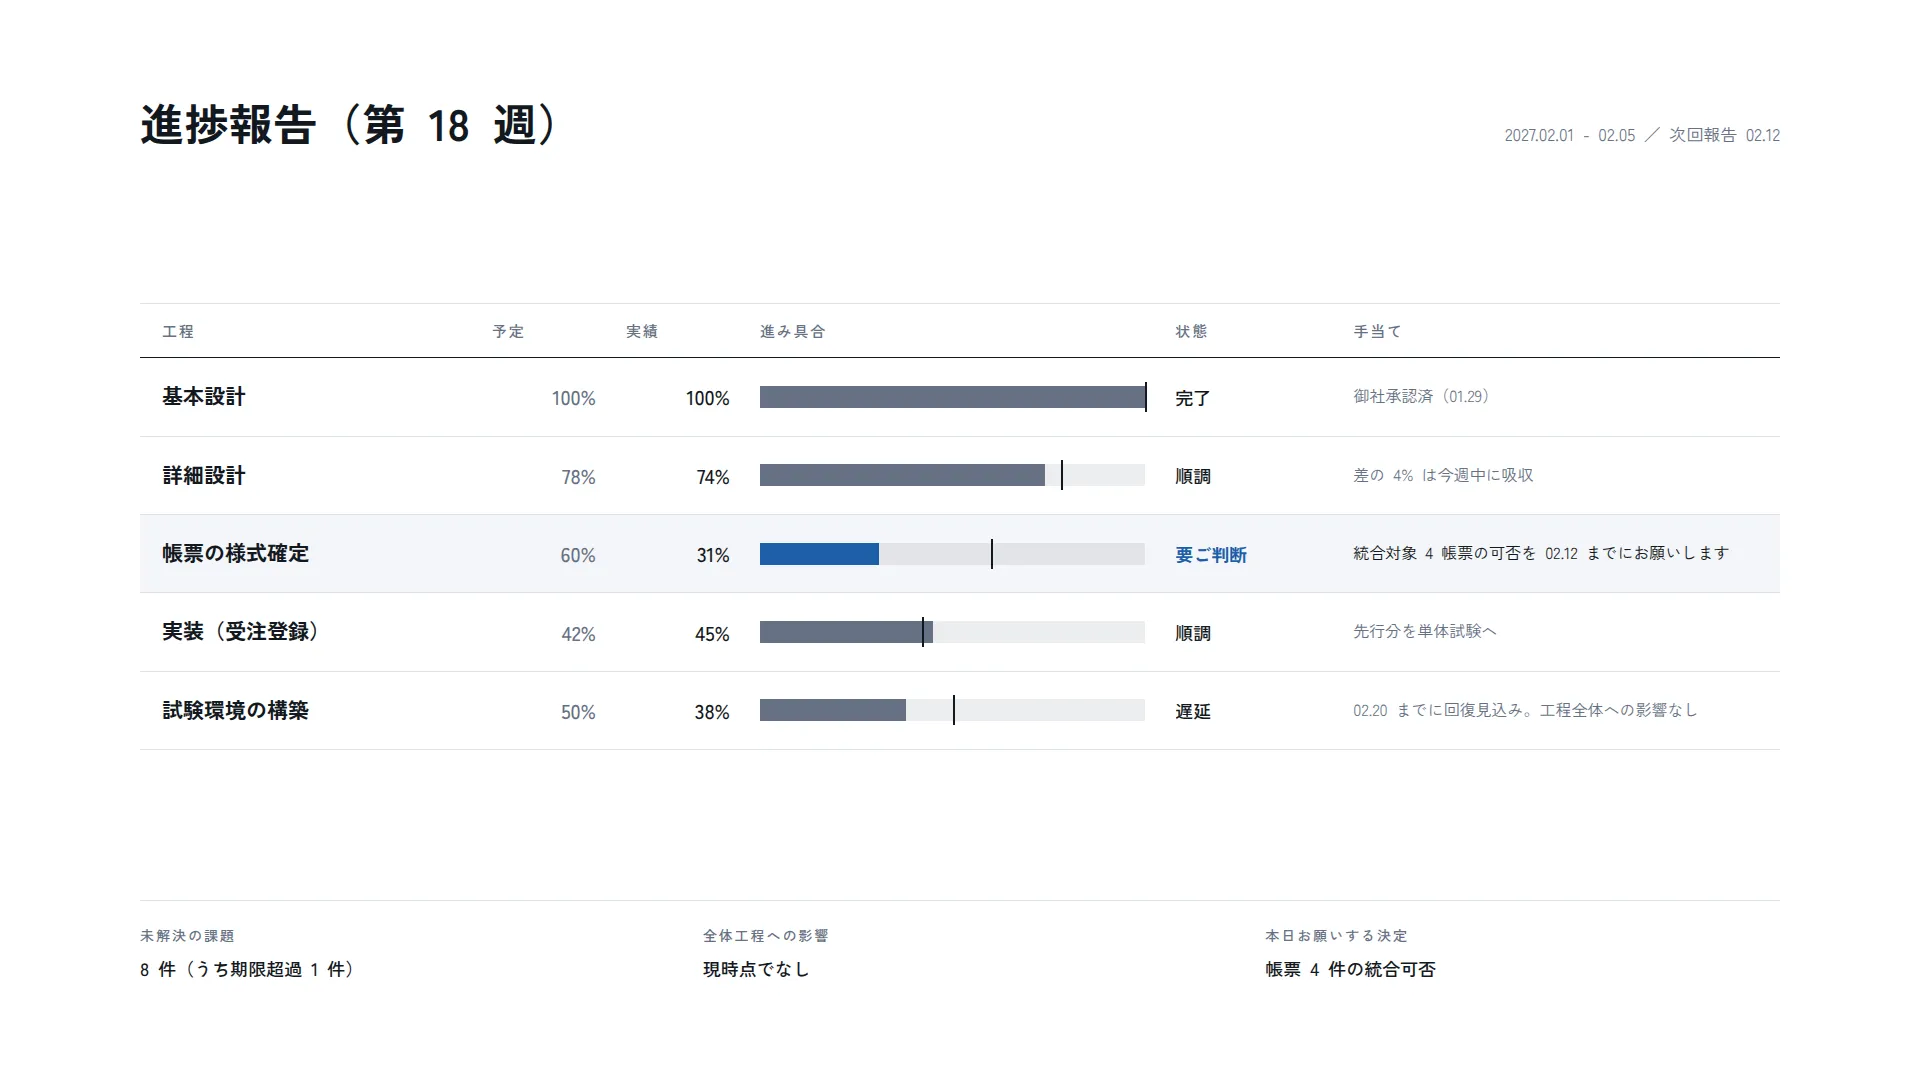
Task: Click the 基本設計 progress bar
Action: point(952,397)
